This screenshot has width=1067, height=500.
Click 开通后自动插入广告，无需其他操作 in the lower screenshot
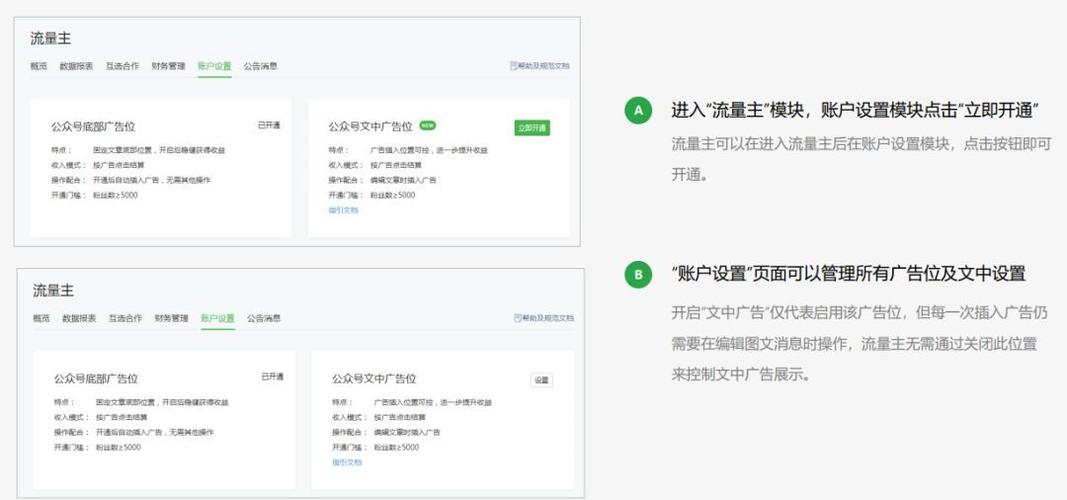(155, 432)
